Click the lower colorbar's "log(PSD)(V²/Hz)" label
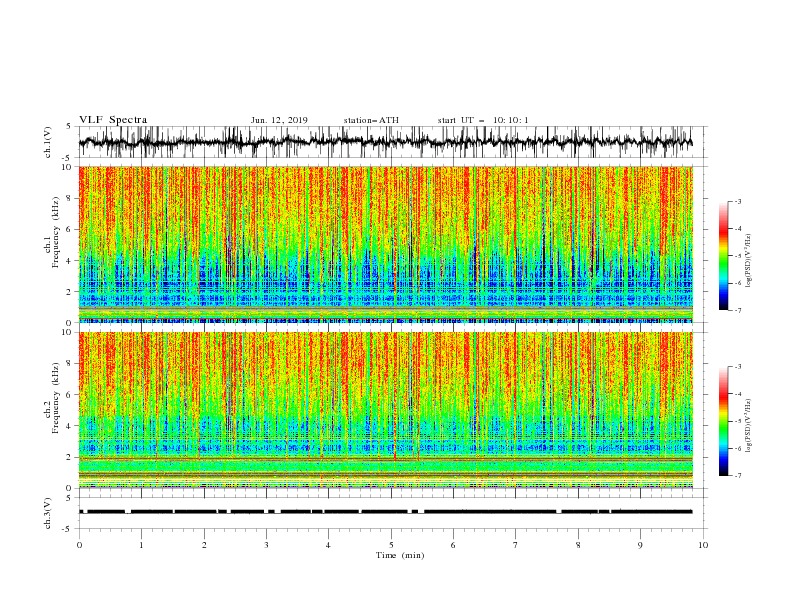The width and height of the screenshot is (792, 612). pyautogui.click(x=749, y=426)
